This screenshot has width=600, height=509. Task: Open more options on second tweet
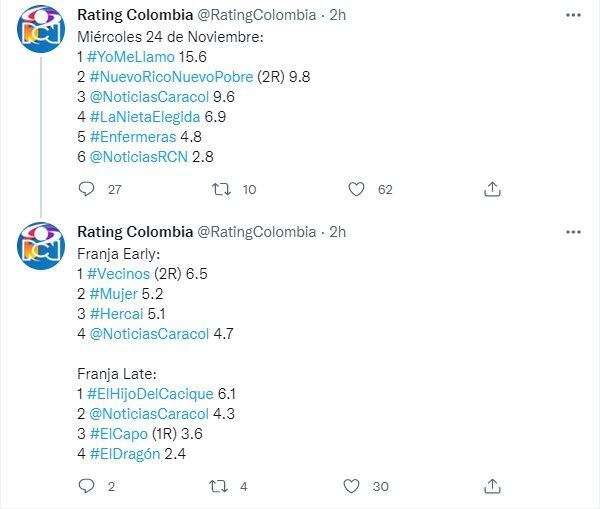[x=572, y=232]
